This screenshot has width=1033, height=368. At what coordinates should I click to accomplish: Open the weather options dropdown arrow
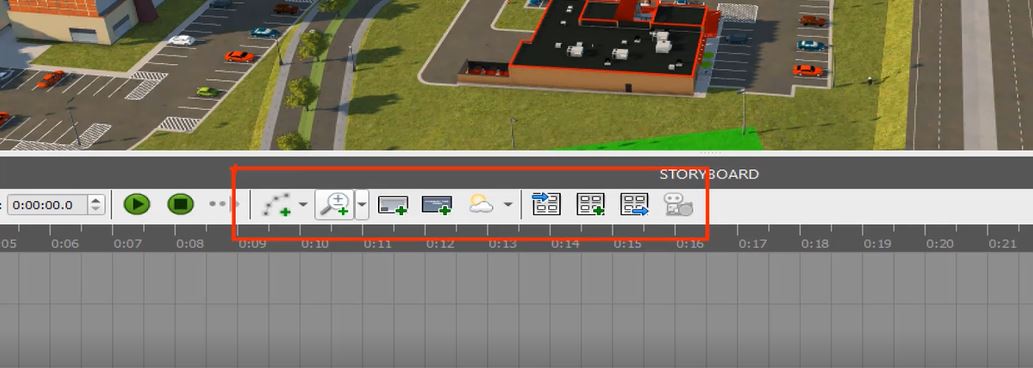[508, 205]
